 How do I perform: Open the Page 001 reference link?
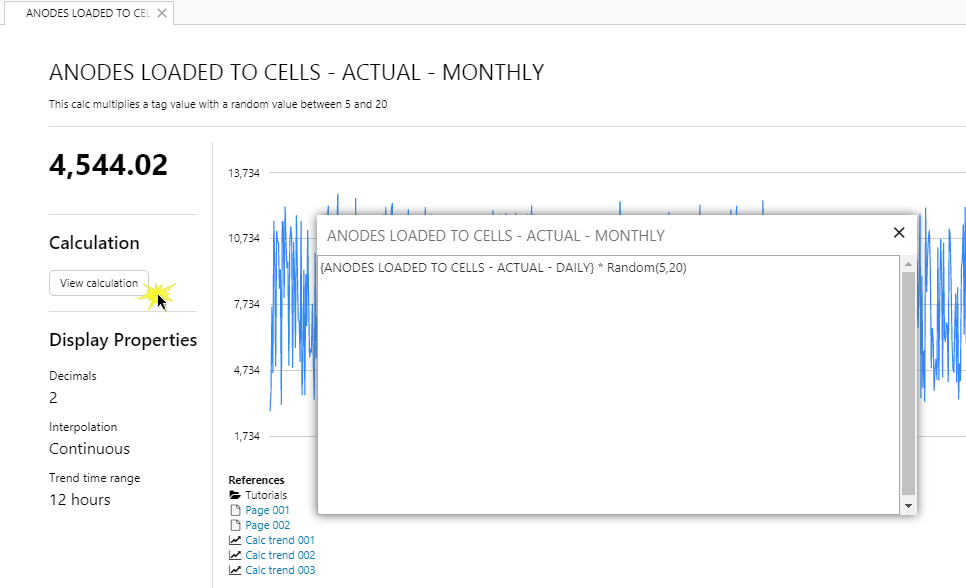(x=267, y=510)
